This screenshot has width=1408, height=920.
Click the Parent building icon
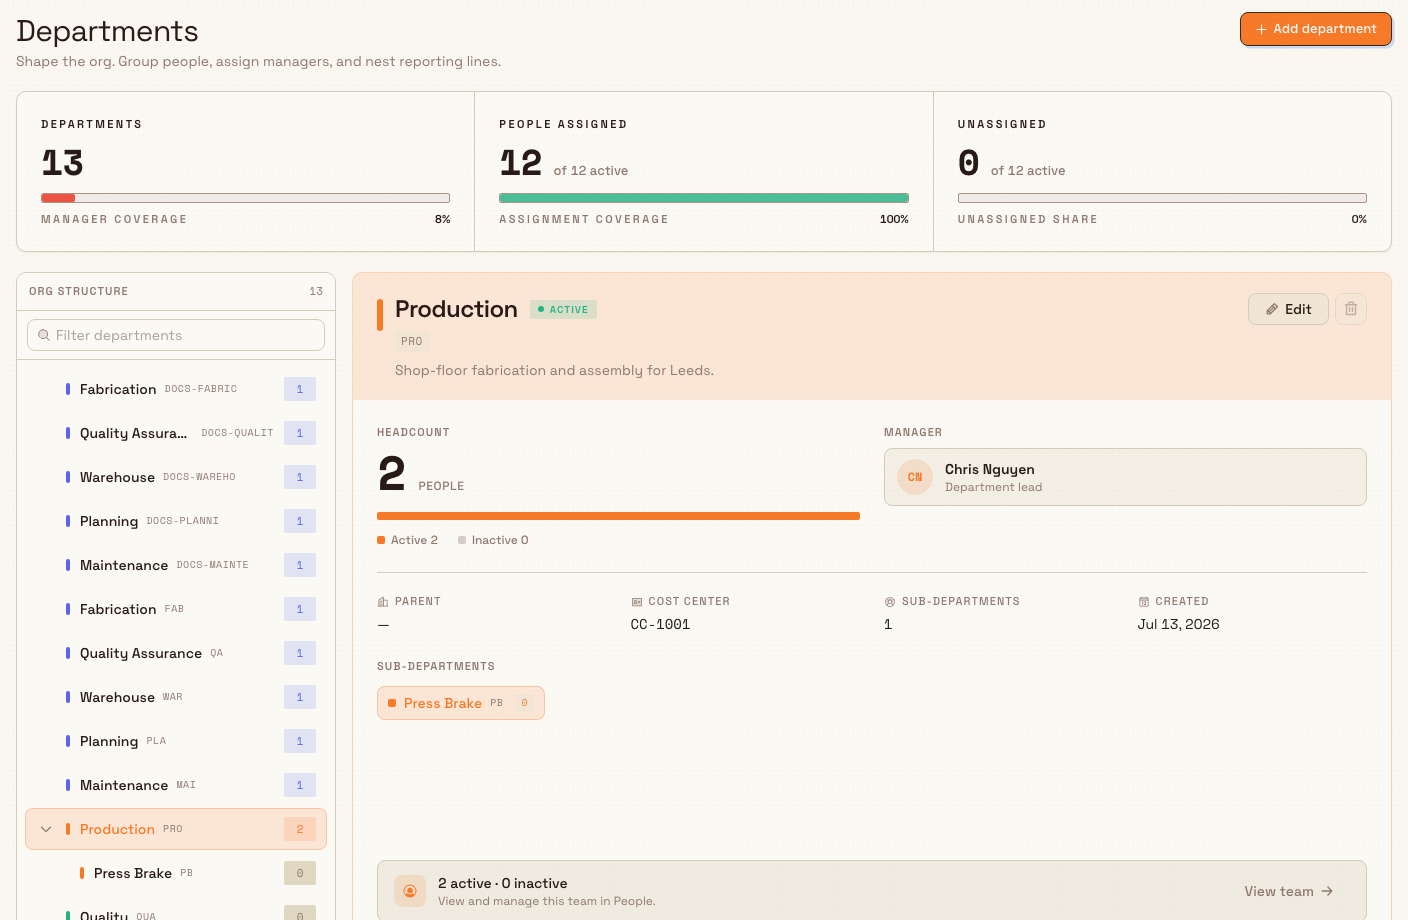[x=383, y=602]
